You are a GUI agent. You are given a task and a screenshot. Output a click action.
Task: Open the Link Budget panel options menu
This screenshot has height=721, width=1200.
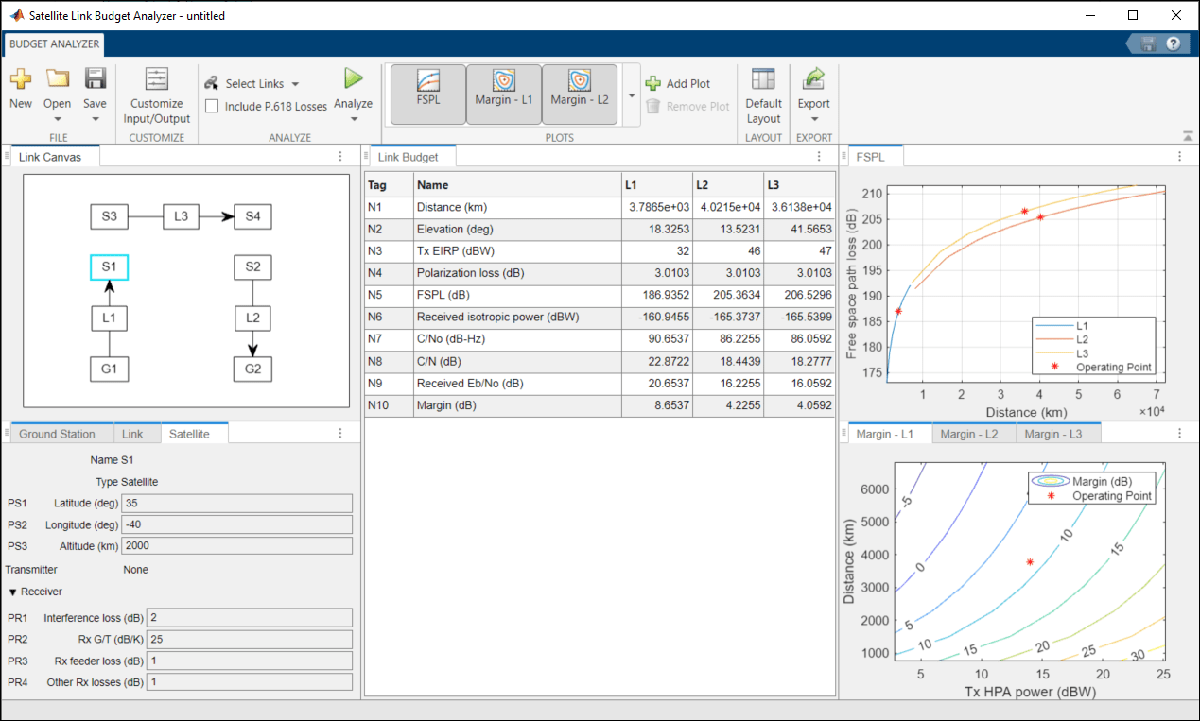819,157
